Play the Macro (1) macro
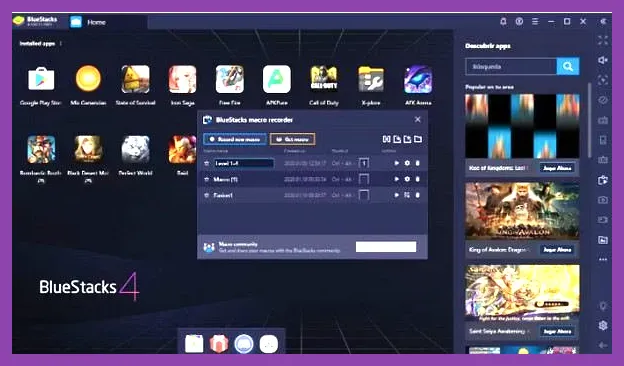 [396, 179]
